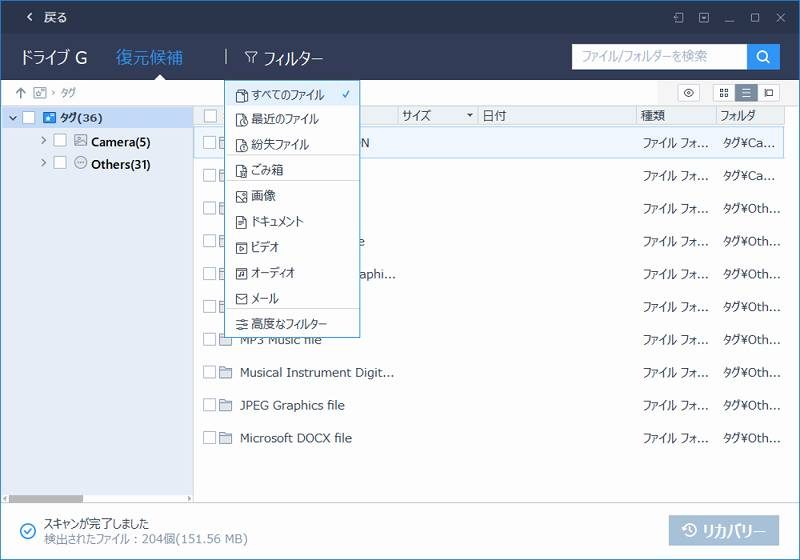Switch to preview pane view icon
Screen dimensions: 800x560
click(x=769, y=93)
